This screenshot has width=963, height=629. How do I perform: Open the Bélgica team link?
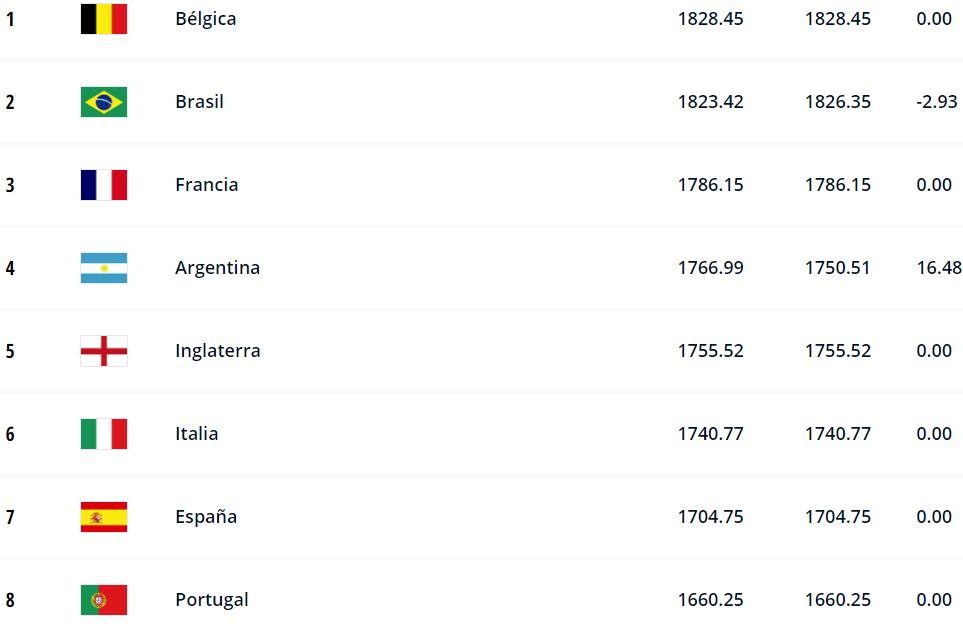(x=206, y=19)
